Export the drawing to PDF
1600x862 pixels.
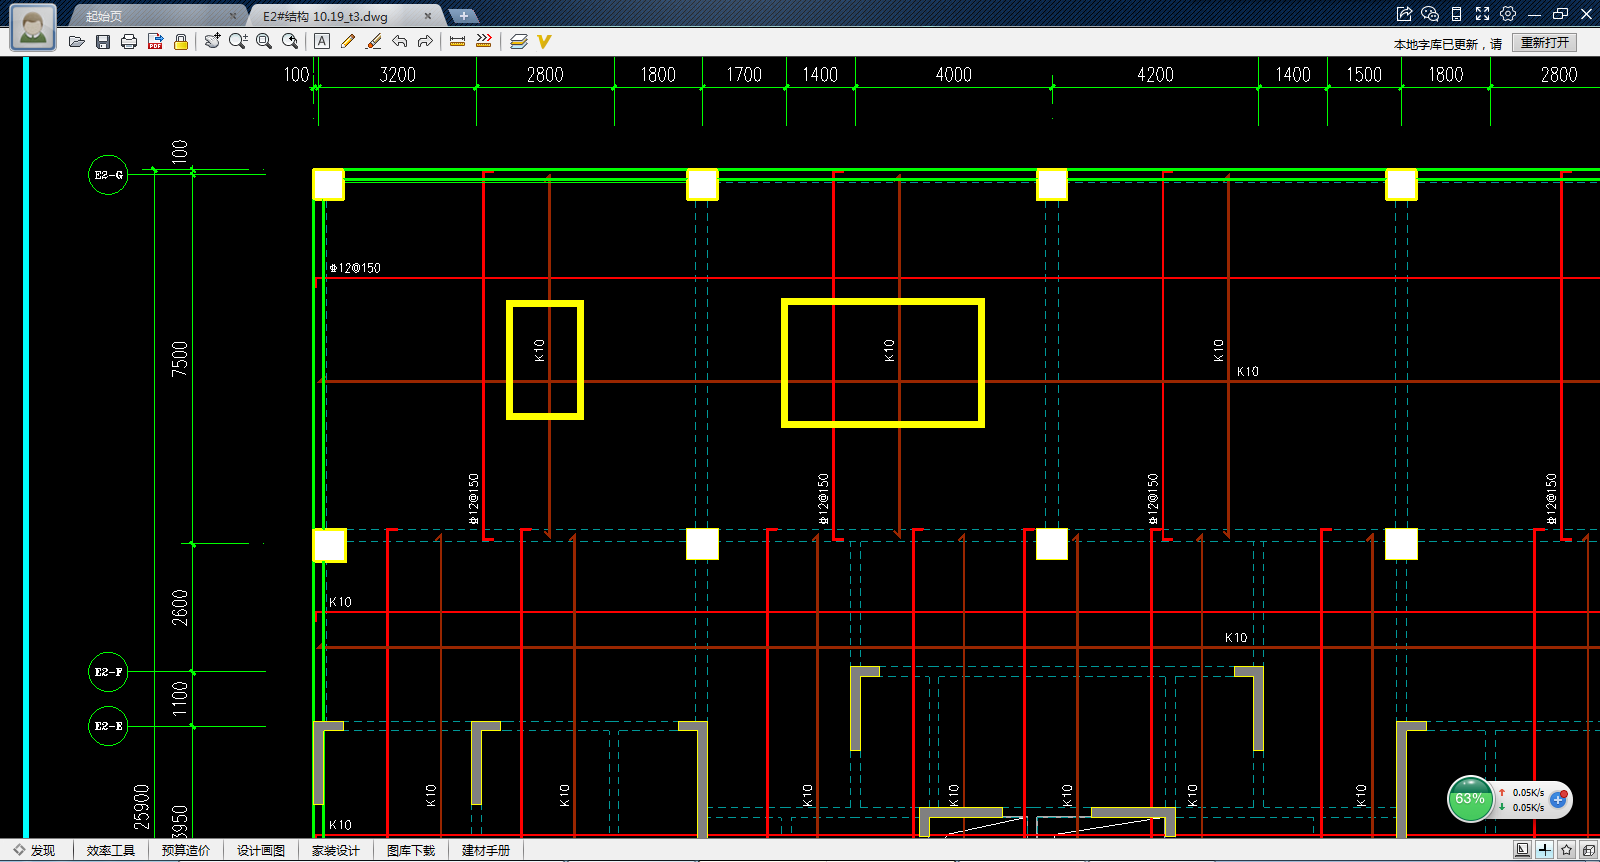coord(155,42)
